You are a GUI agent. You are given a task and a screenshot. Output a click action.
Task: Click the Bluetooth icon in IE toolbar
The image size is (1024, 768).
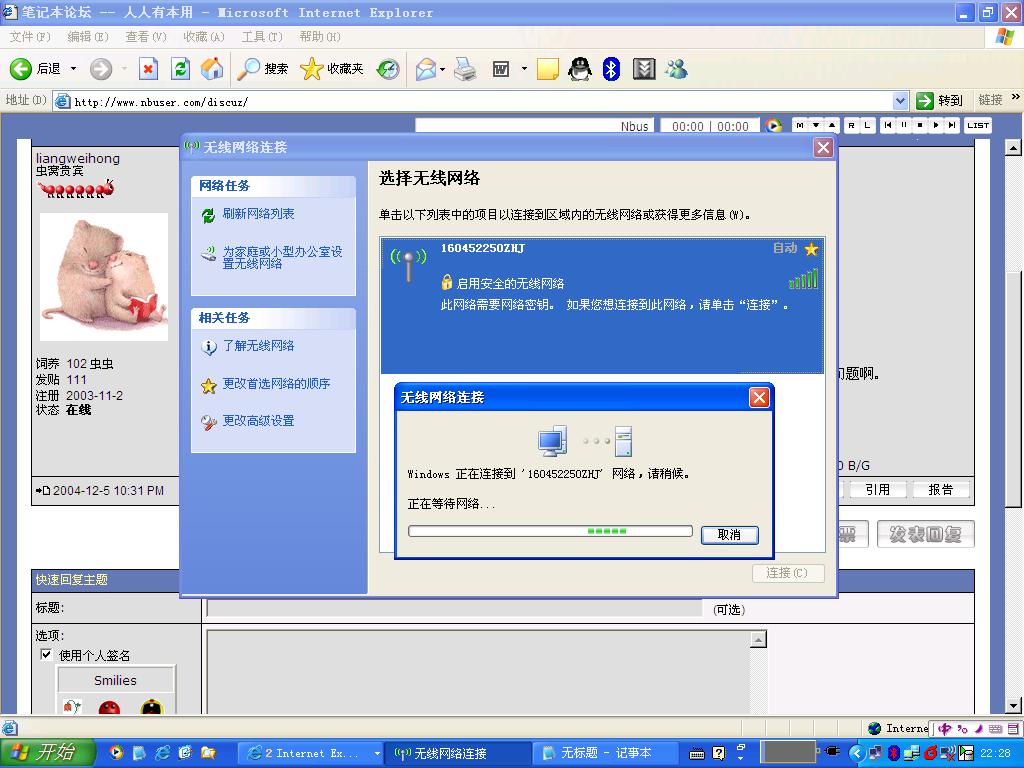click(x=611, y=68)
